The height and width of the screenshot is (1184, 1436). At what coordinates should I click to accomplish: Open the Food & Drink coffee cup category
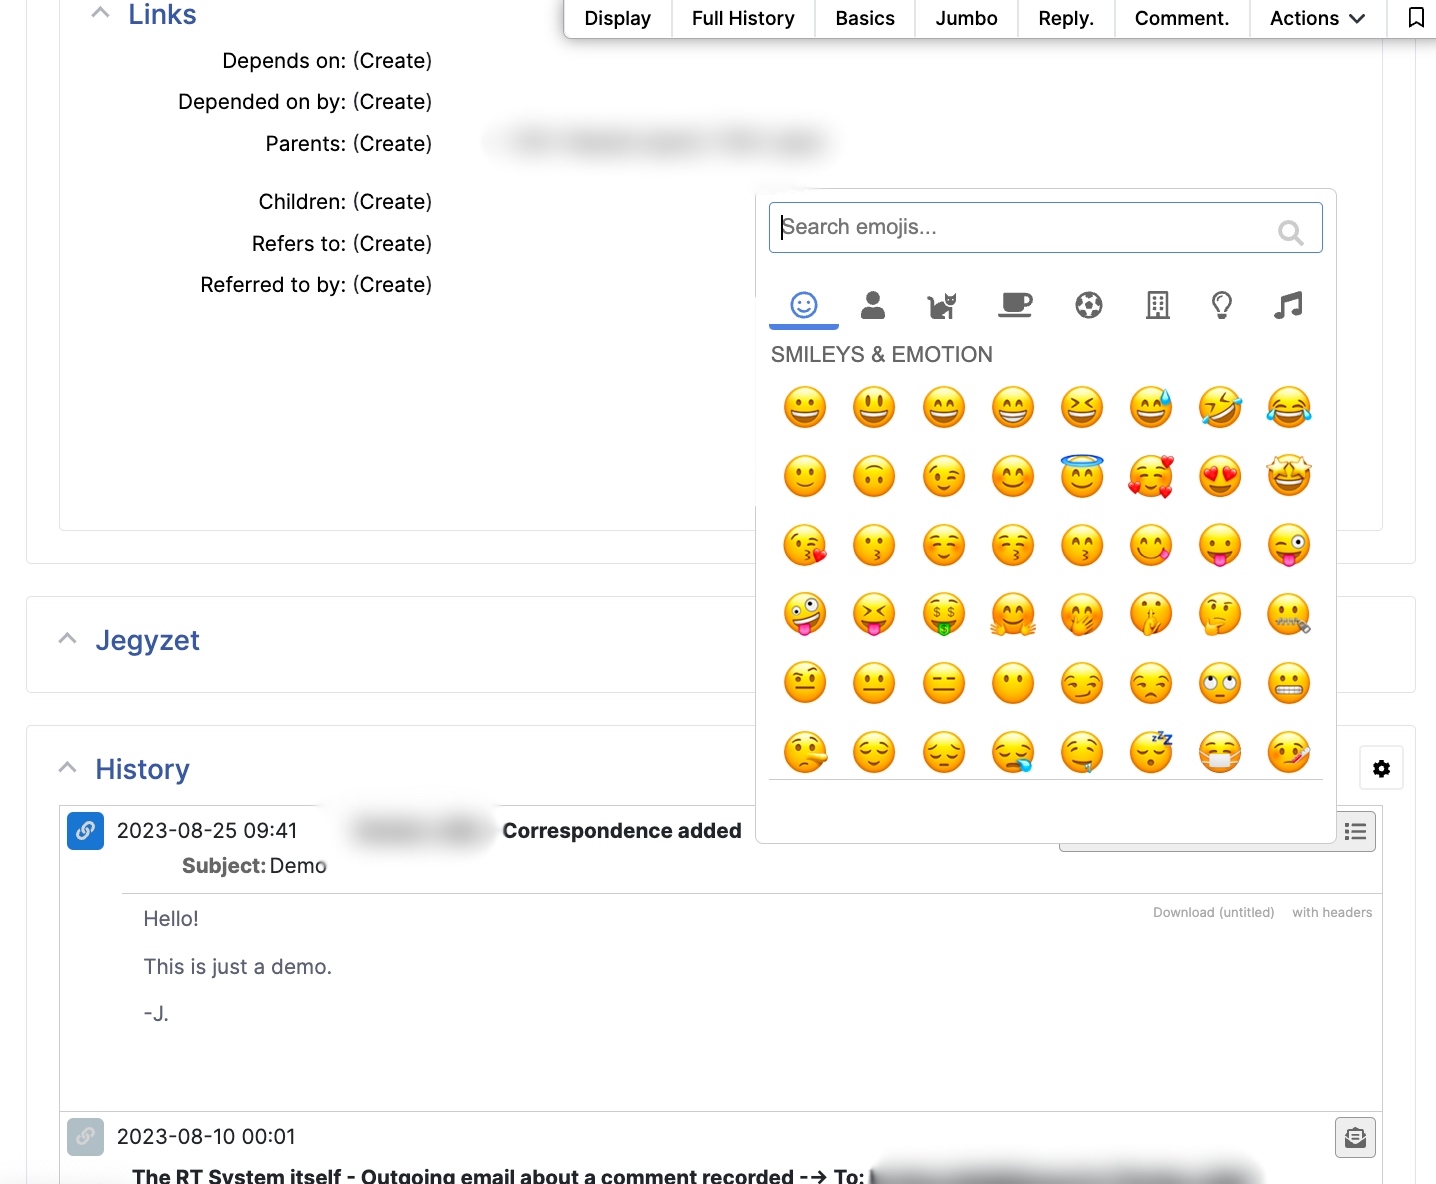pos(1015,305)
